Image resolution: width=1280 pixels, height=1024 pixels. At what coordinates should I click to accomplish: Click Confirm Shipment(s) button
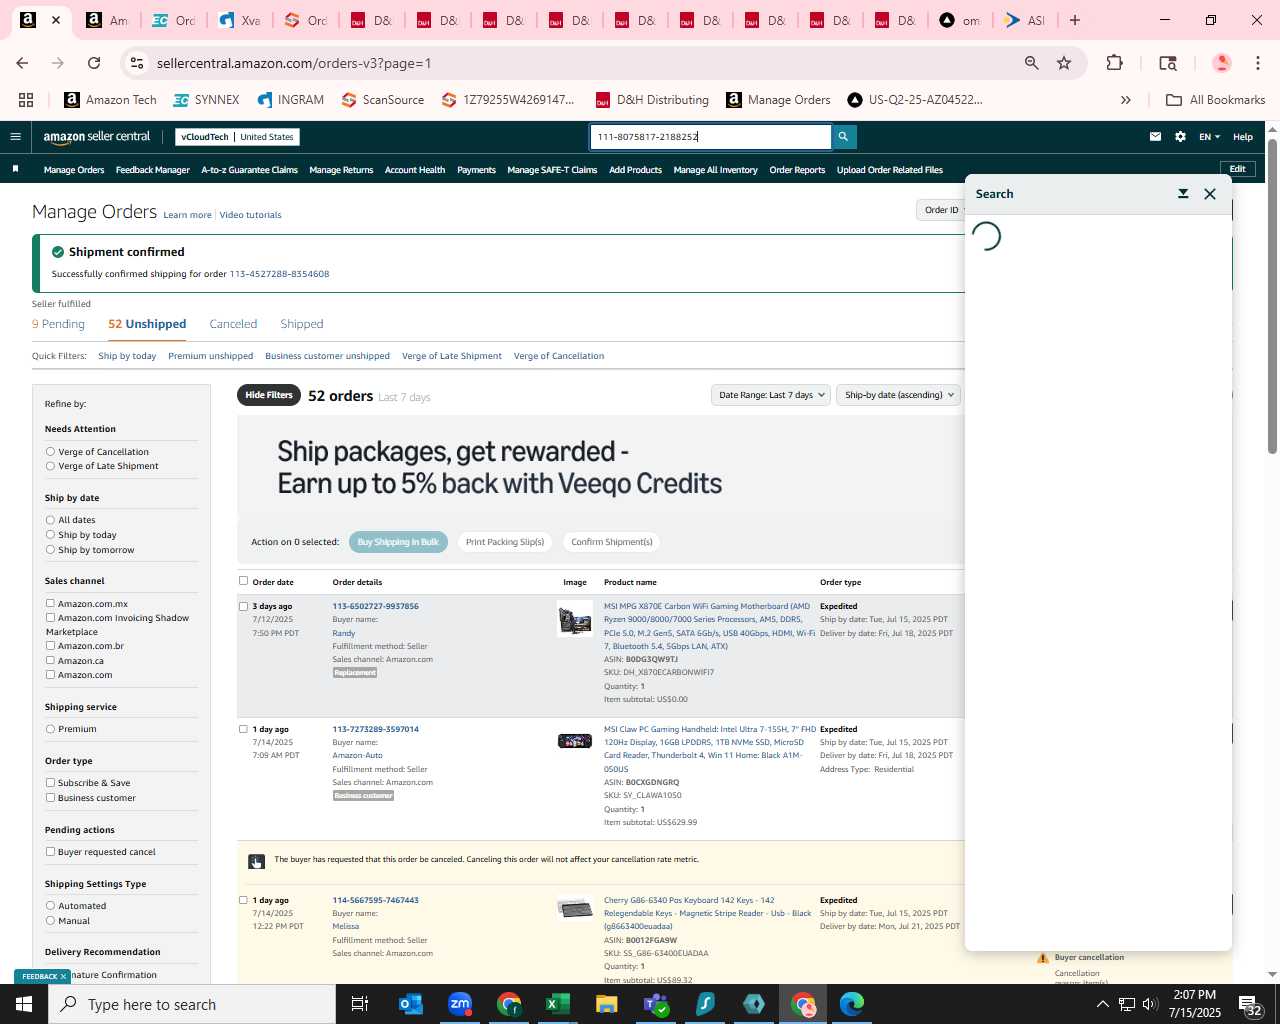(x=612, y=542)
